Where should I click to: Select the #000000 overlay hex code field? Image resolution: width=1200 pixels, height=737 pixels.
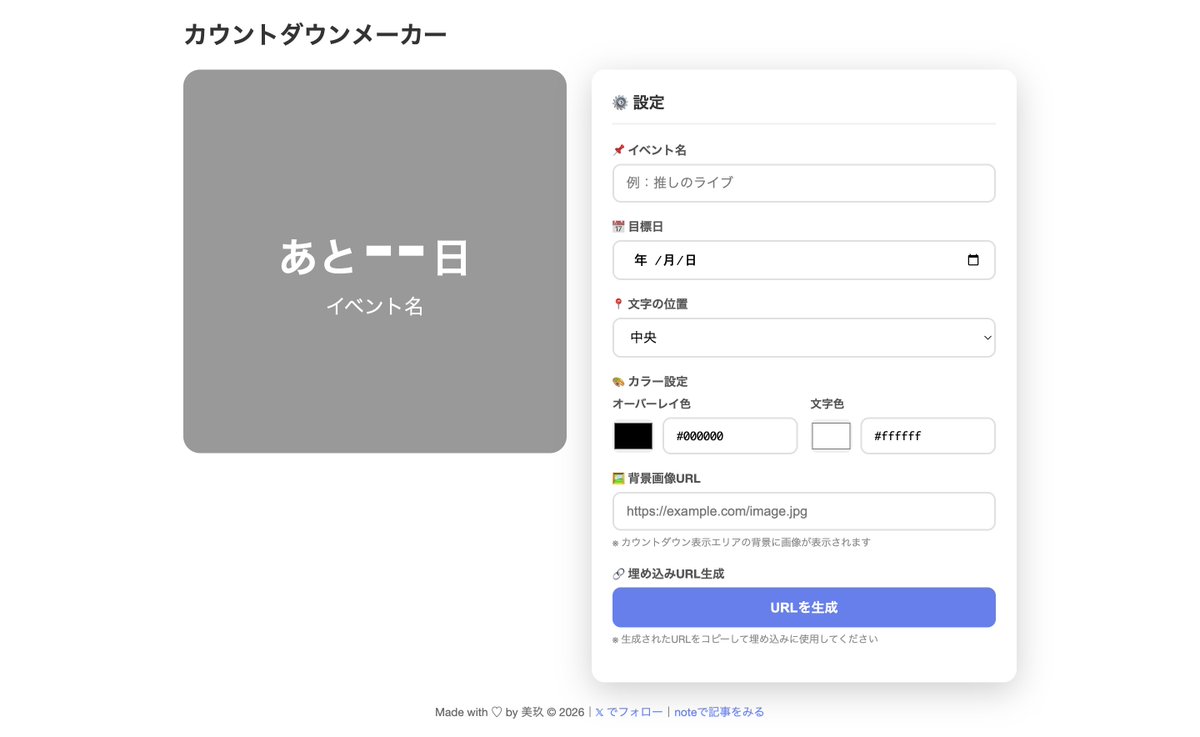tap(729, 435)
